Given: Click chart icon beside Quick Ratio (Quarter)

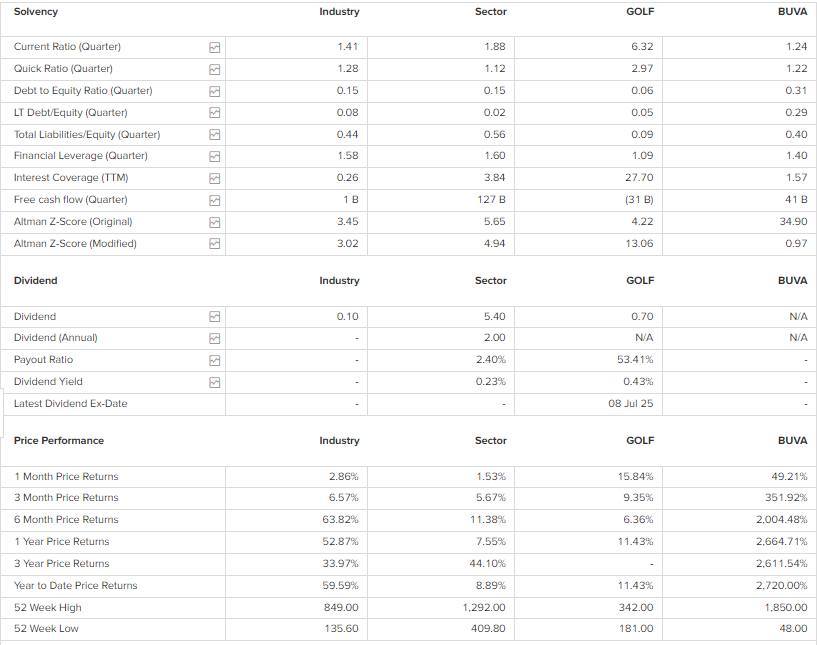Looking at the screenshot, I should tap(214, 69).
